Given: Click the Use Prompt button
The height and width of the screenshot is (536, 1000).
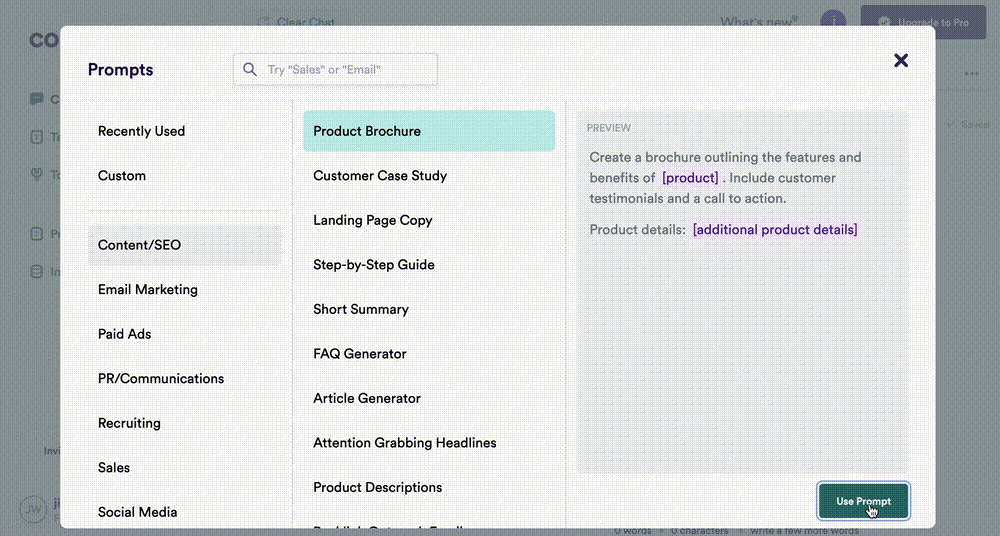Looking at the screenshot, I should point(864,501).
